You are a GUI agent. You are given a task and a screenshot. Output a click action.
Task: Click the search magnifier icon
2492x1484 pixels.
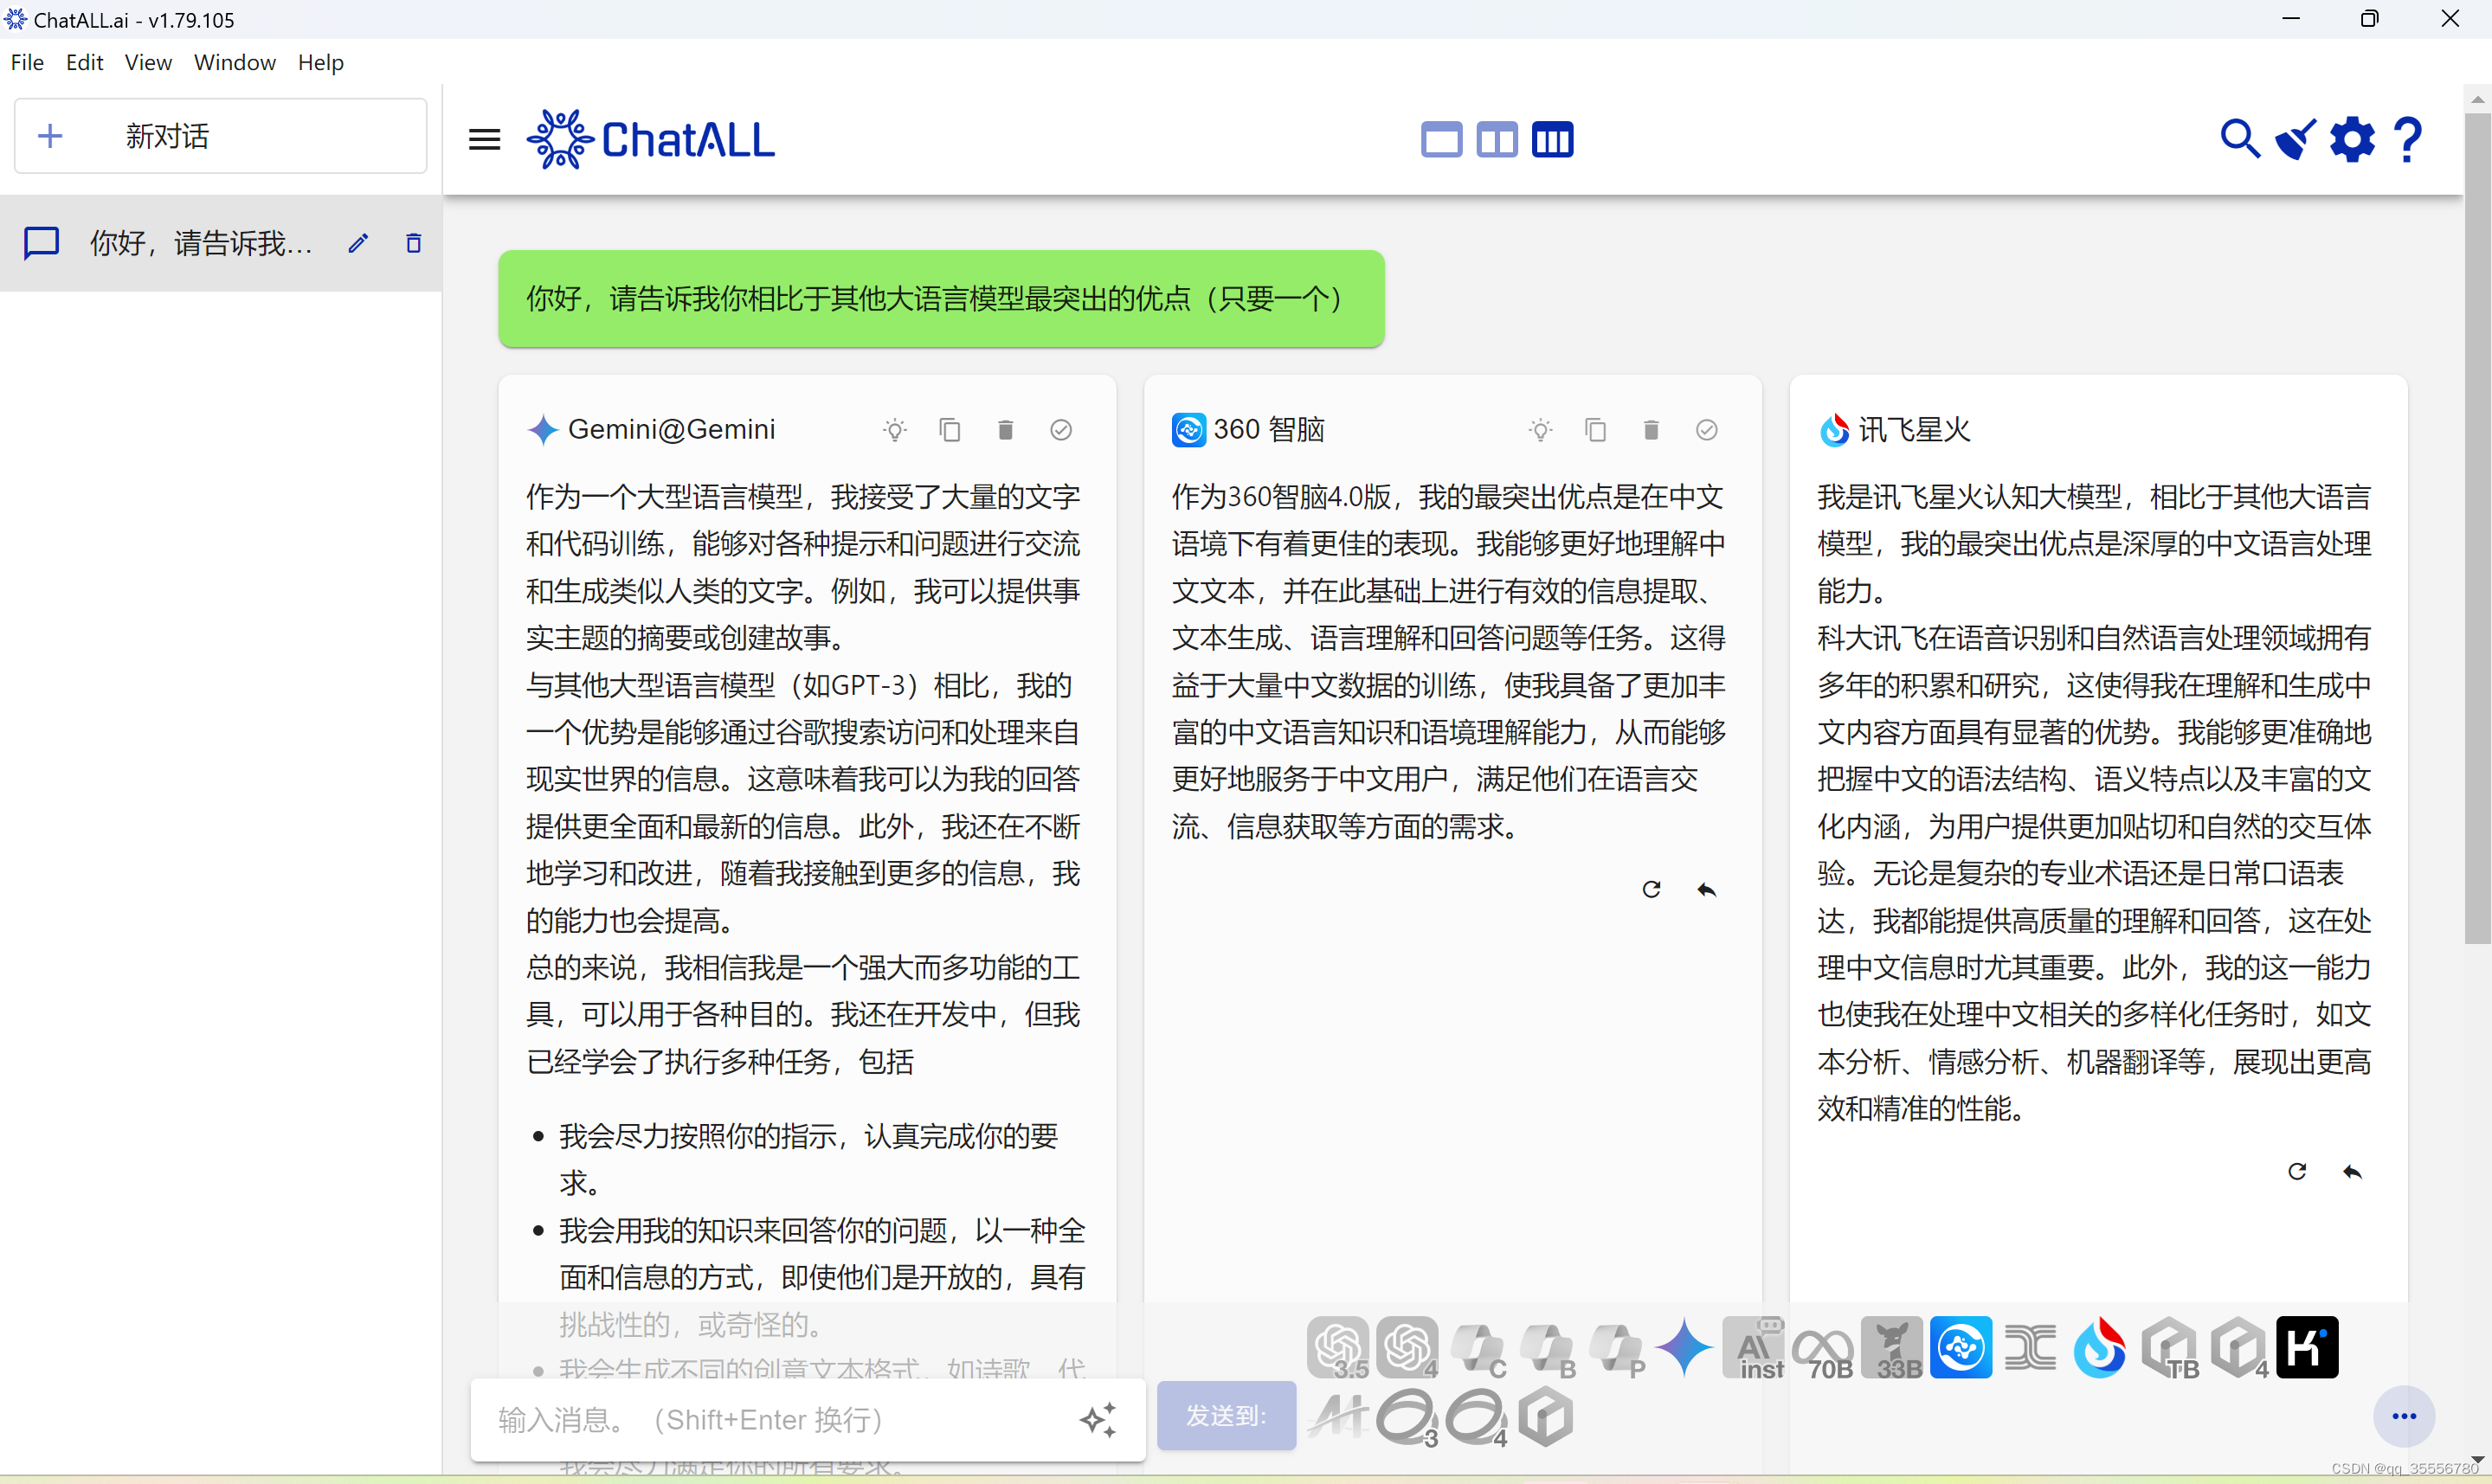[x=2239, y=139]
